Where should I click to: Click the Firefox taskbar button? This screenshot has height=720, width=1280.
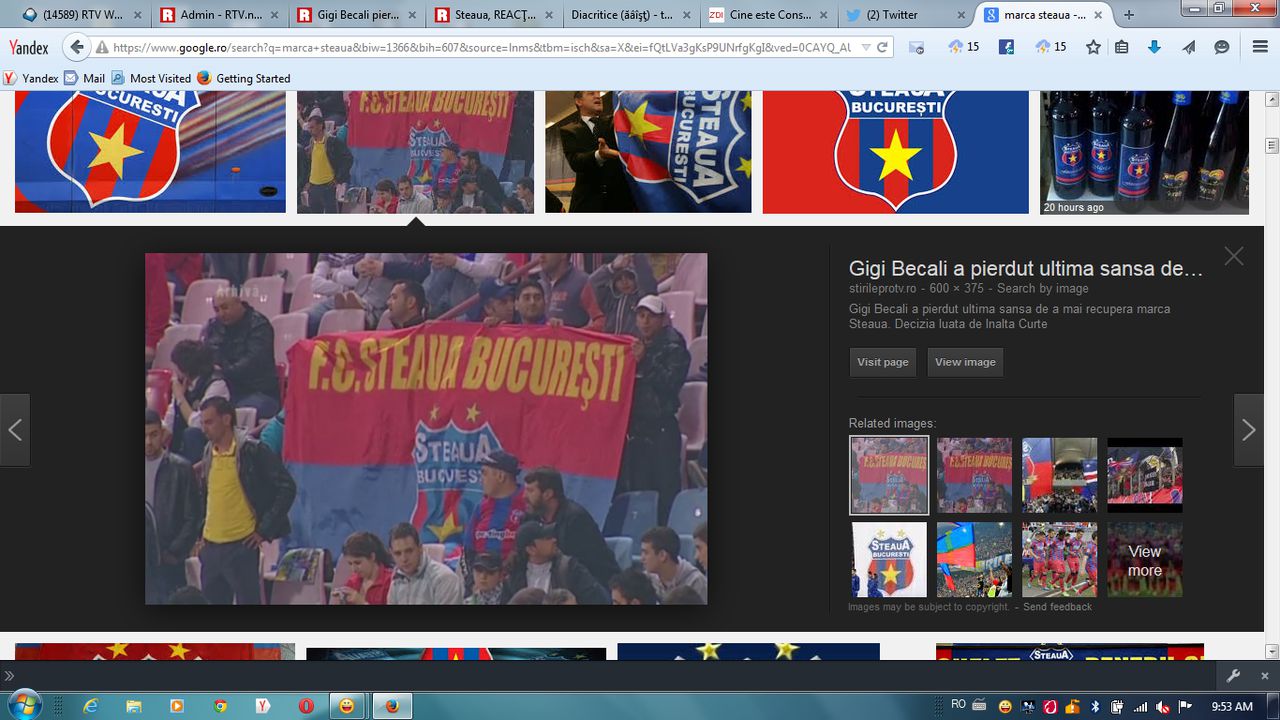(392, 706)
